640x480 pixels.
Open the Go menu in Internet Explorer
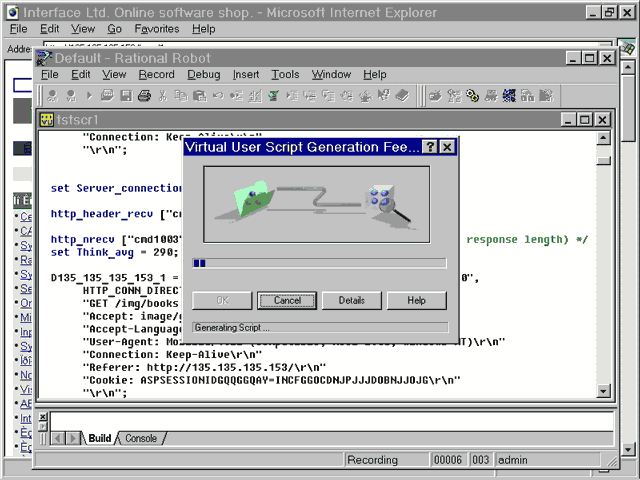tap(114, 29)
